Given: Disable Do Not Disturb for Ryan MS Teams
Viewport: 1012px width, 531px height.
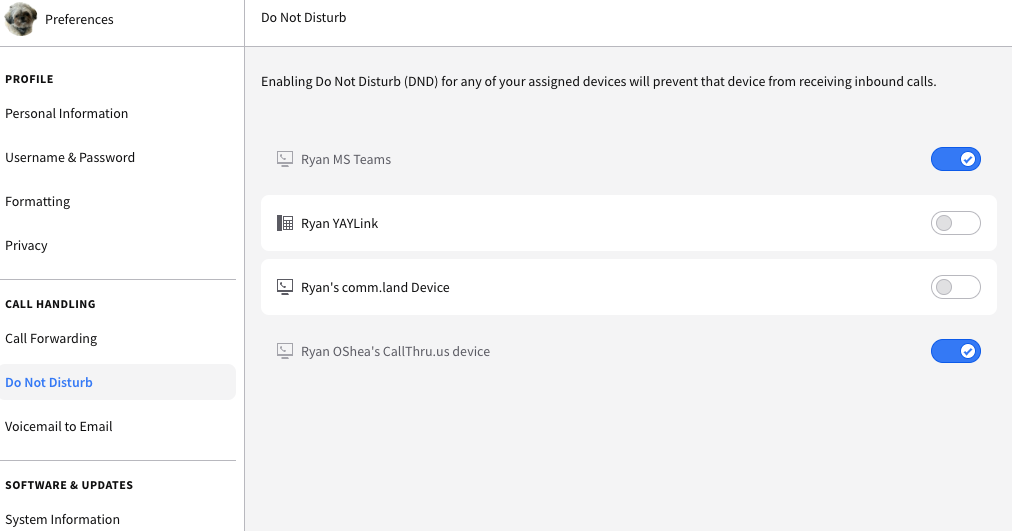Looking at the screenshot, I should pos(955,159).
